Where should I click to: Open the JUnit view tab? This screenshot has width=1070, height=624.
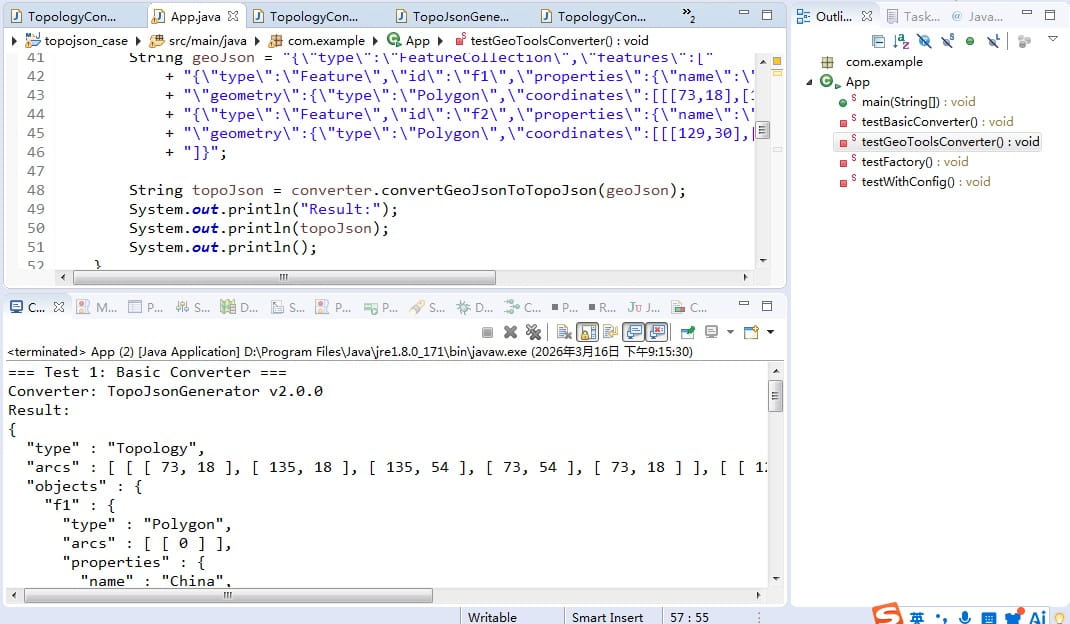click(x=642, y=308)
